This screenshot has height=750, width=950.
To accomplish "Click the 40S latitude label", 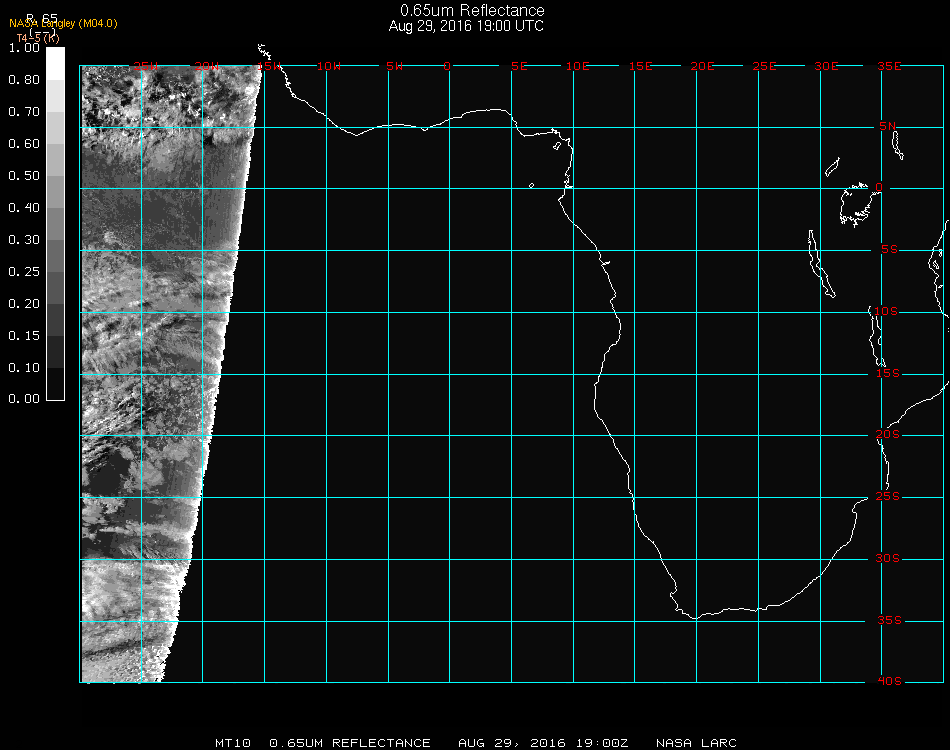I will [889, 682].
